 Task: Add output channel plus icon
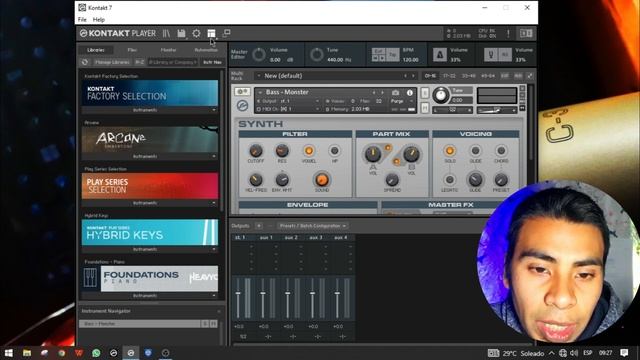[x=259, y=226]
